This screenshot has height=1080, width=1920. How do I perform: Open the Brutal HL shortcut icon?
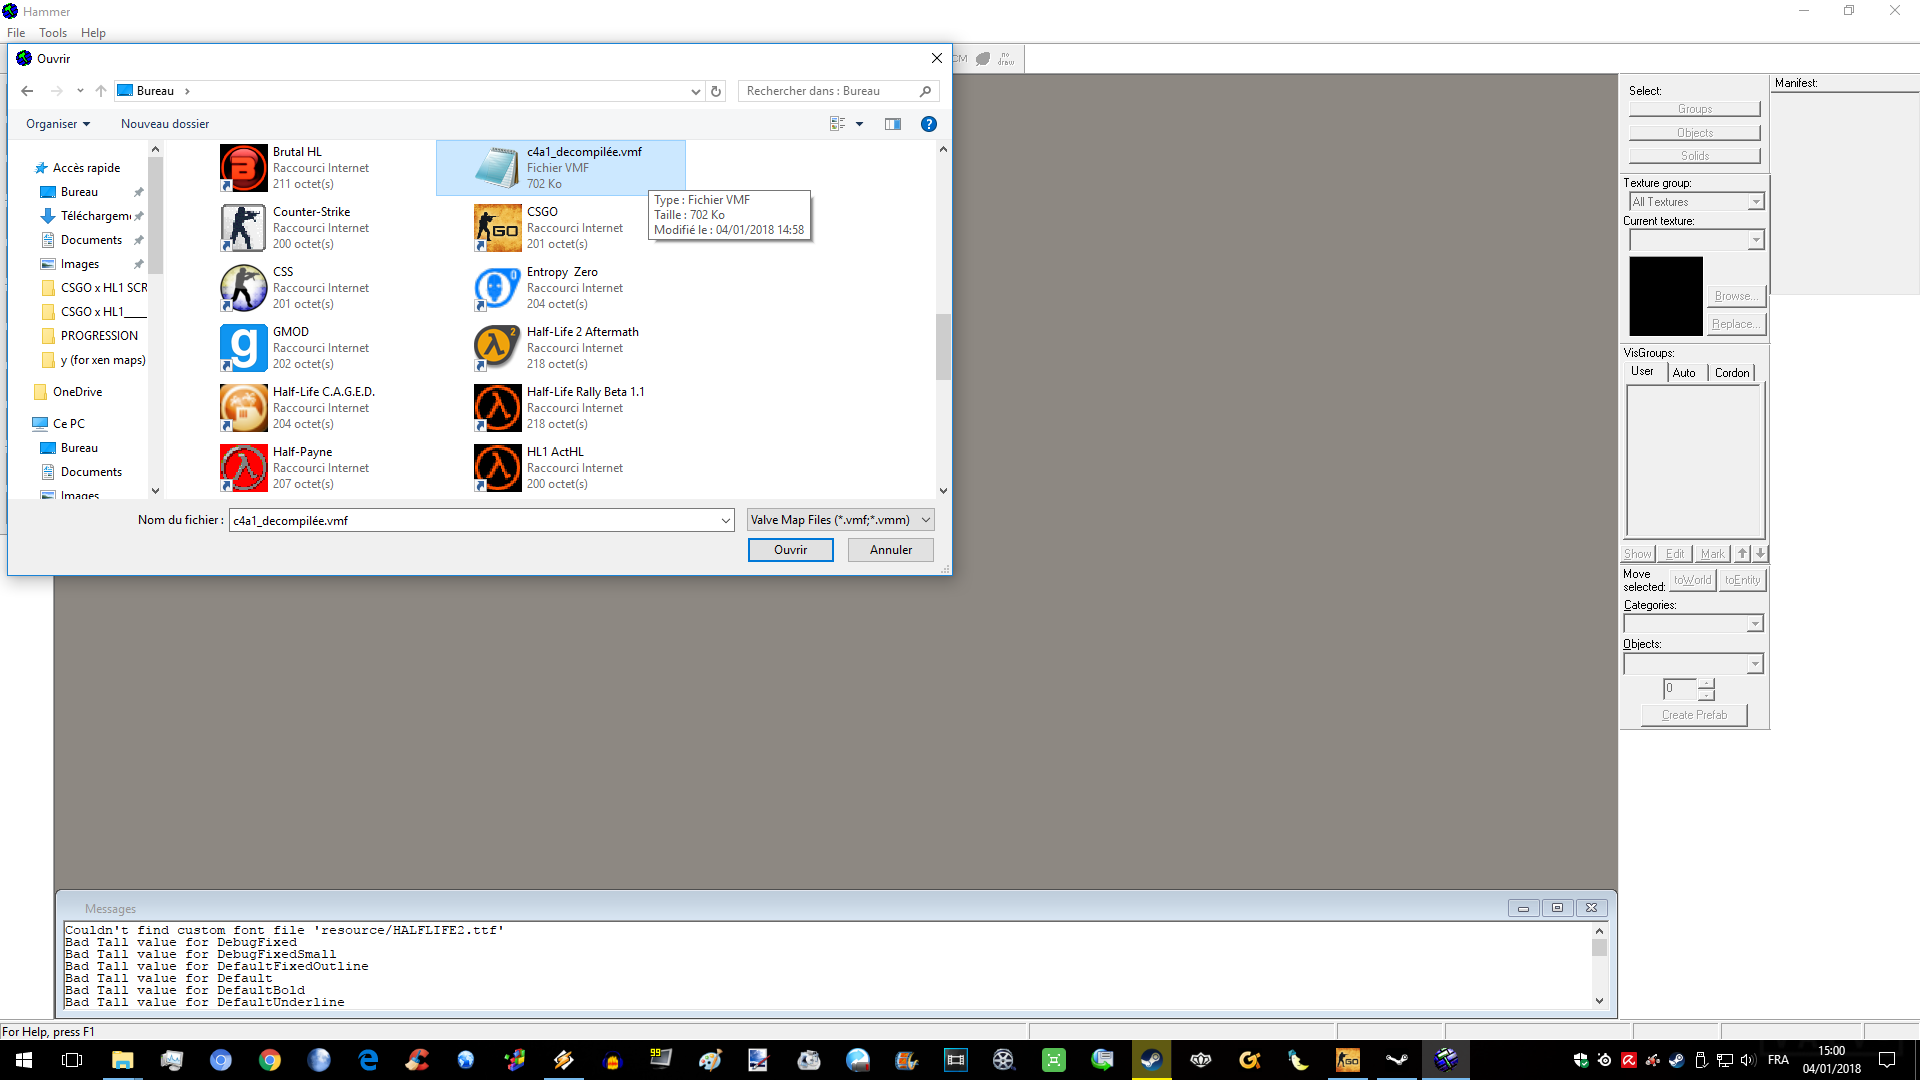point(244,168)
